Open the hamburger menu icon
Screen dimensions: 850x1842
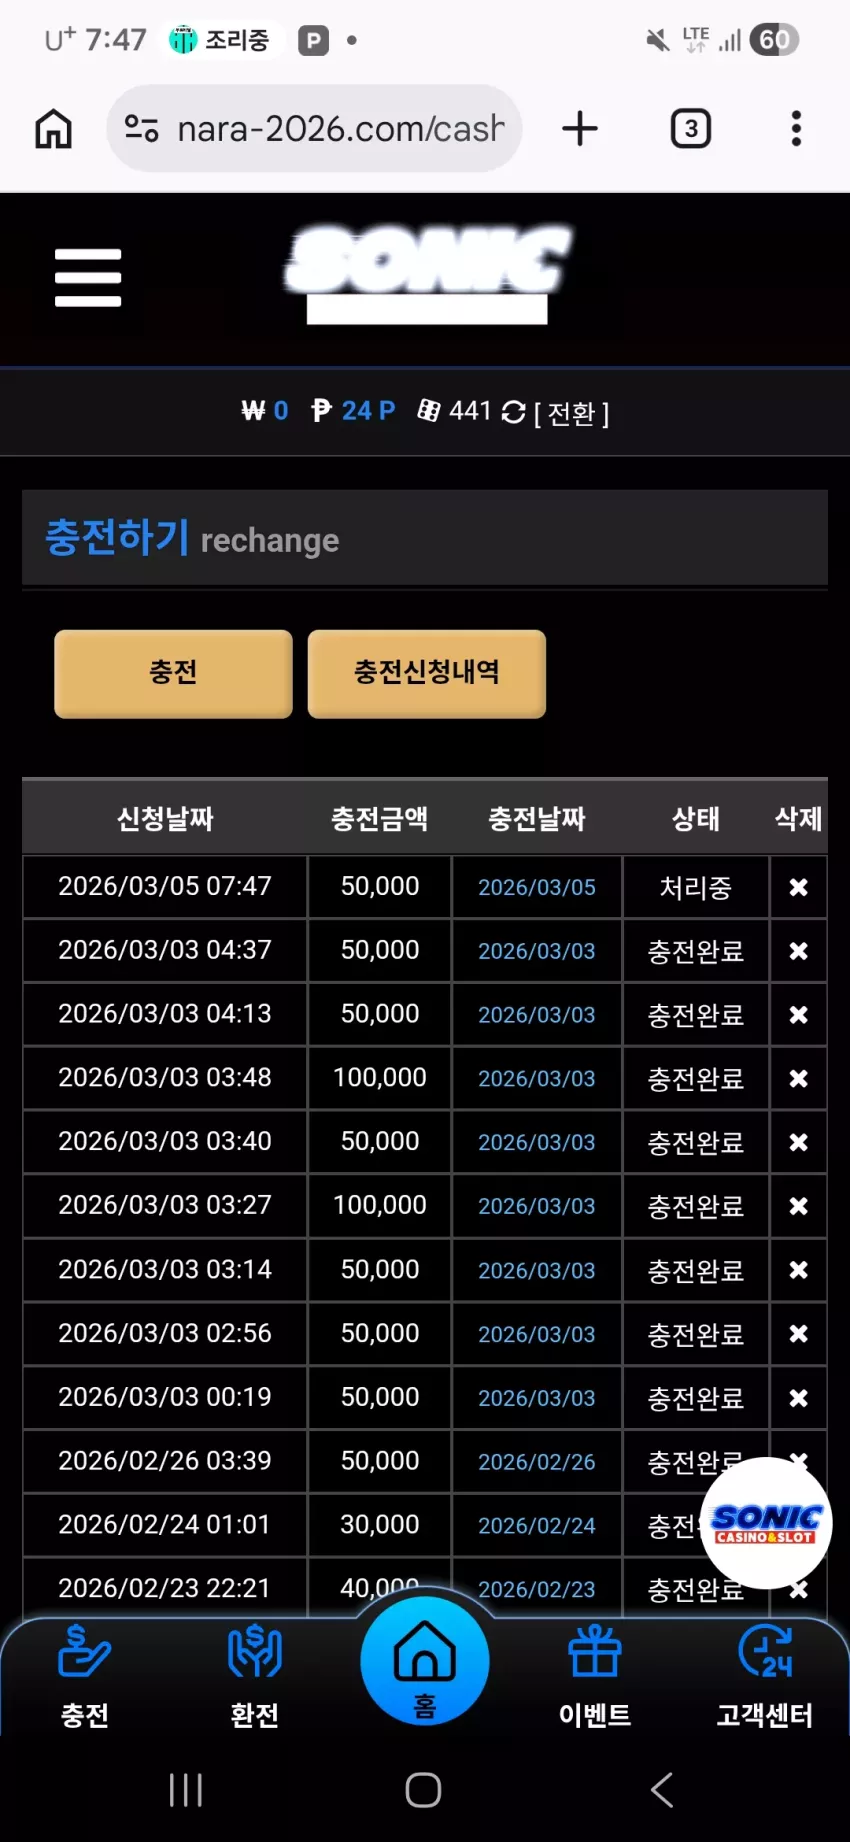point(88,277)
